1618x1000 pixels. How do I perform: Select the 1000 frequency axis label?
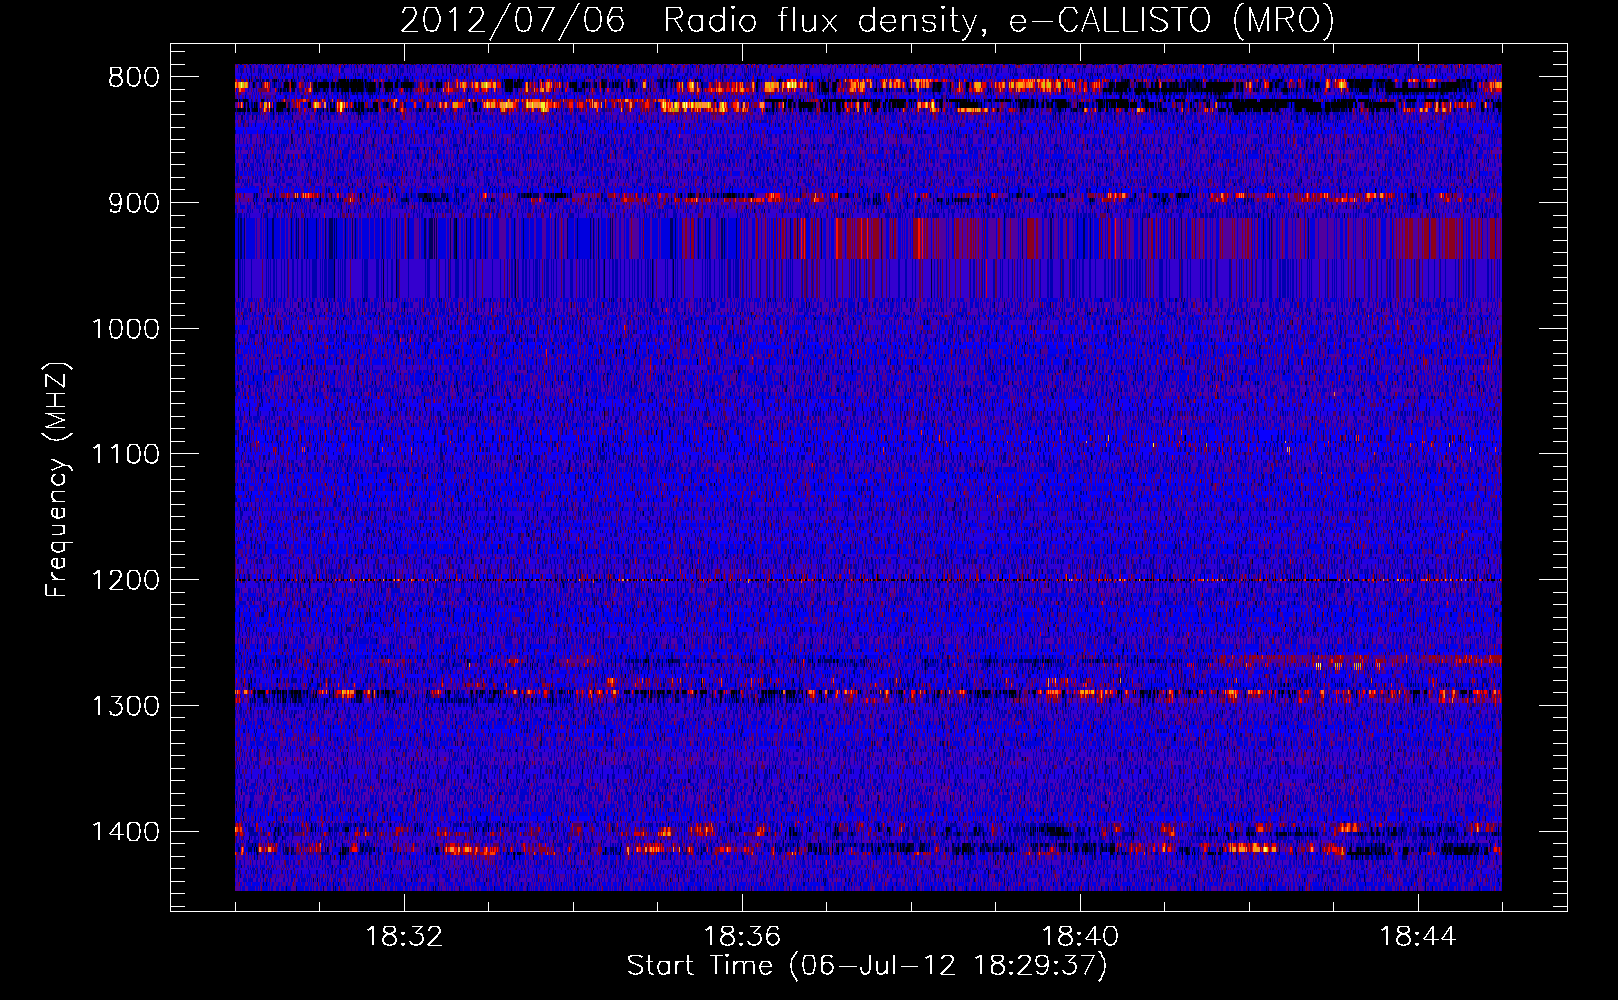[x=125, y=329]
